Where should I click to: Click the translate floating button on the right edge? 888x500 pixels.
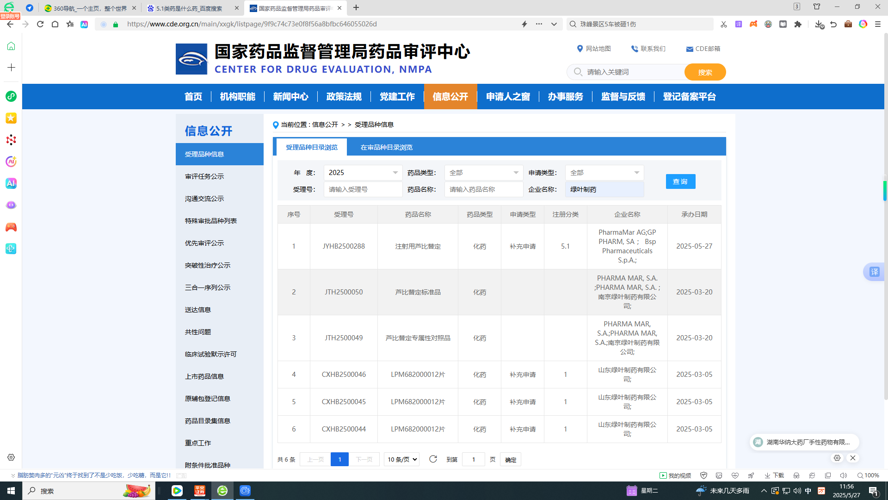click(874, 272)
